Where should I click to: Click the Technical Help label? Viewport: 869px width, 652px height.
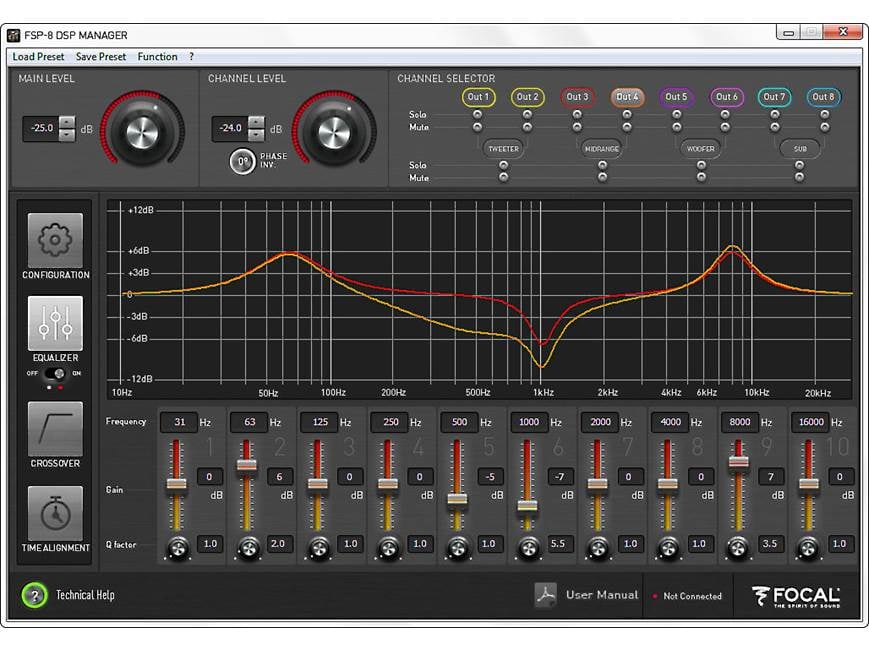click(85, 595)
